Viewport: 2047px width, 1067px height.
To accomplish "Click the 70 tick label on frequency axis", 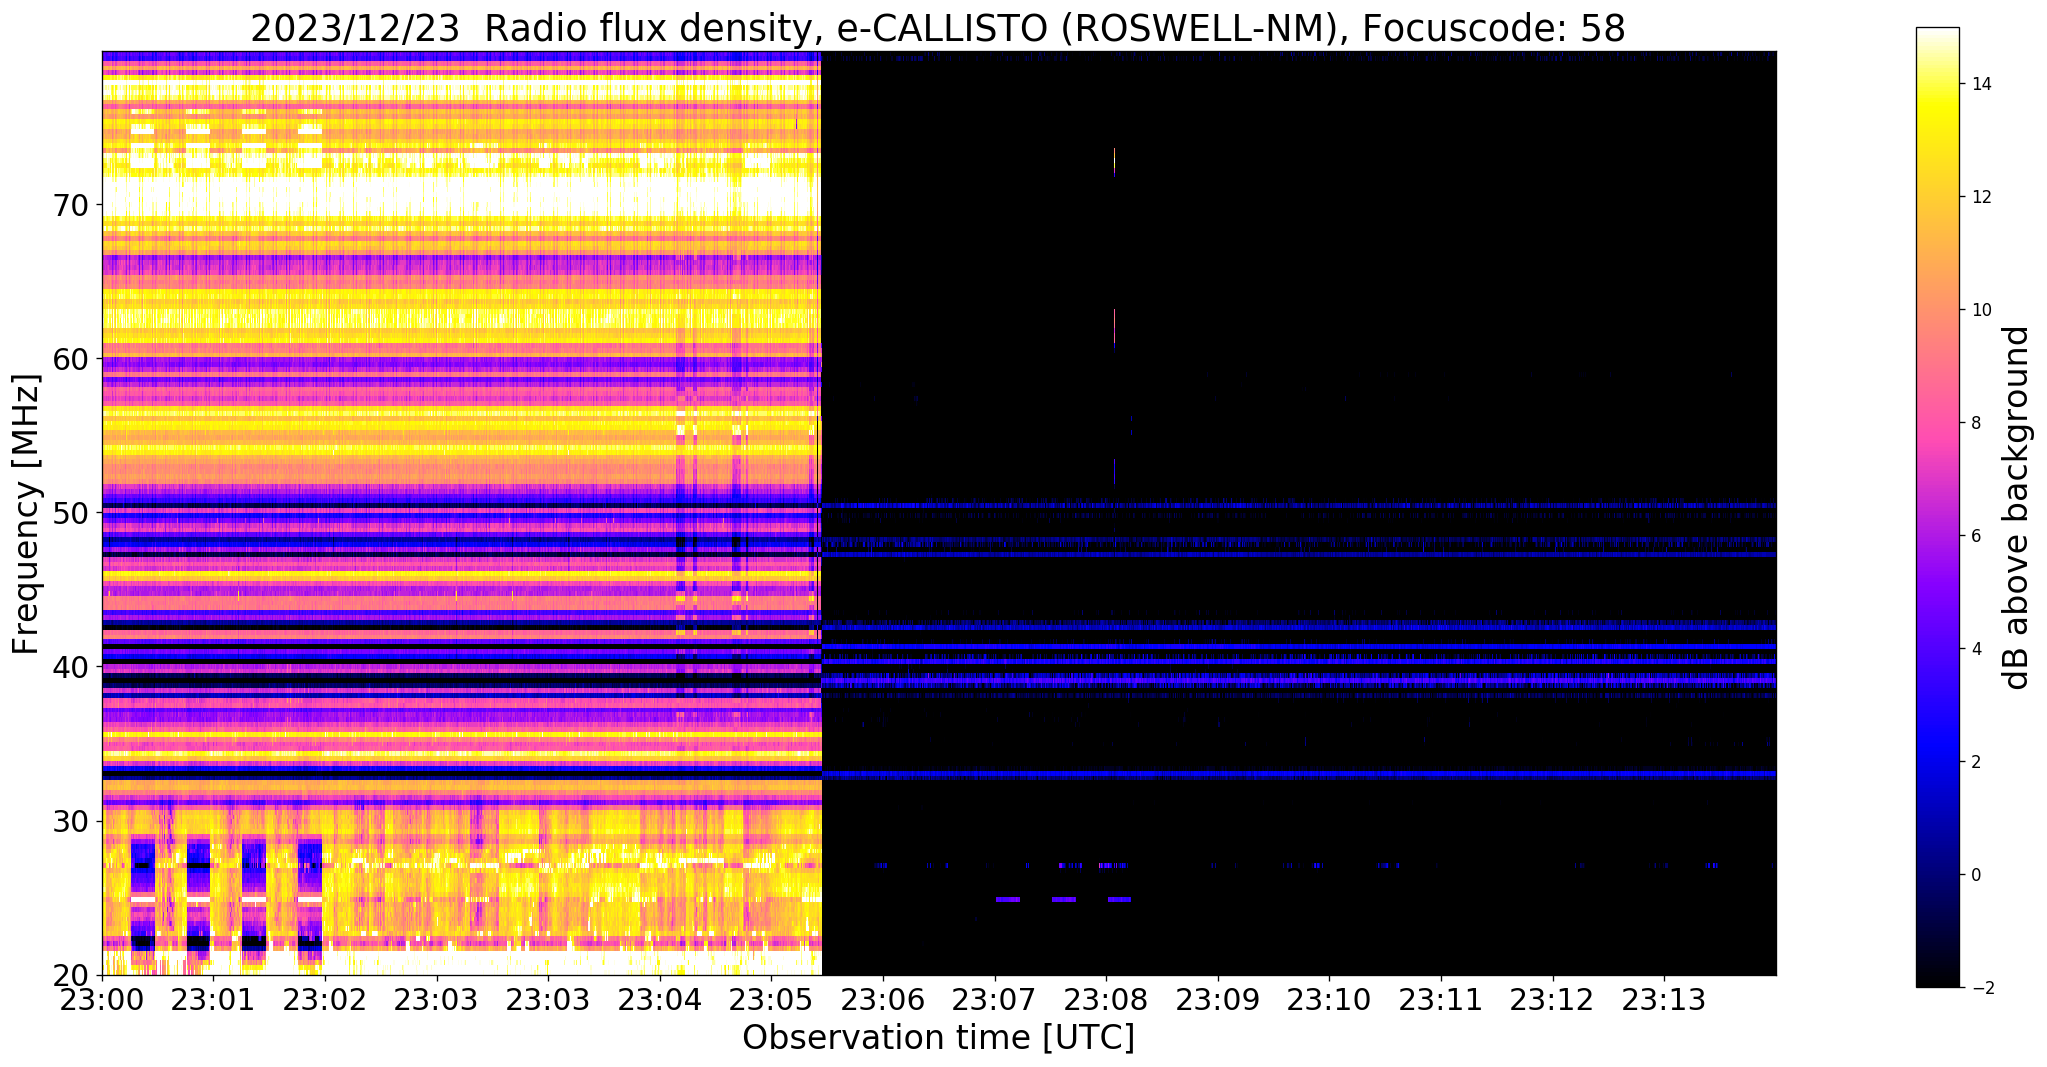I will 71,205.
